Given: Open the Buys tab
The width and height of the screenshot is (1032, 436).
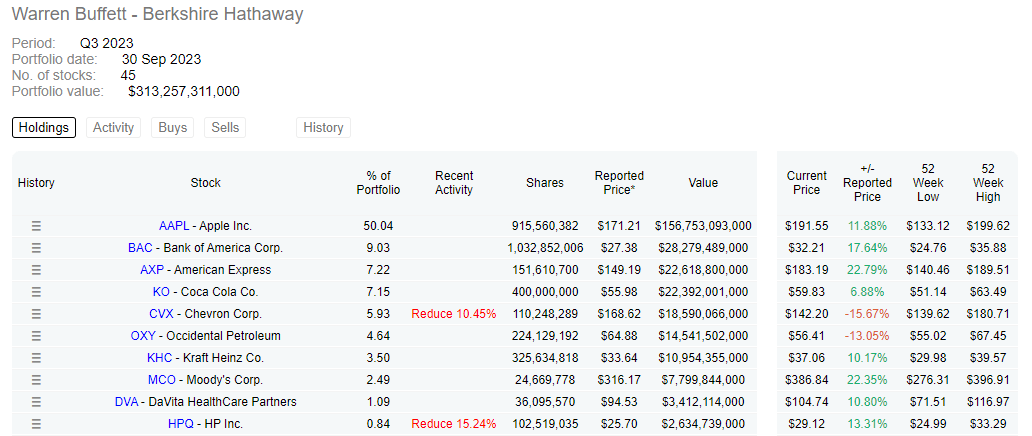Looking at the screenshot, I should coord(172,128).
